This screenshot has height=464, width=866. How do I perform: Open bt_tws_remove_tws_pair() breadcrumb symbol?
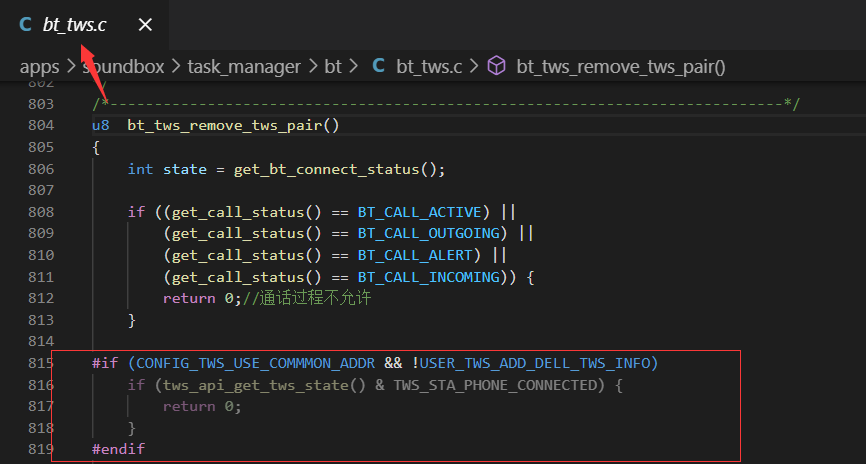point(621,67)
